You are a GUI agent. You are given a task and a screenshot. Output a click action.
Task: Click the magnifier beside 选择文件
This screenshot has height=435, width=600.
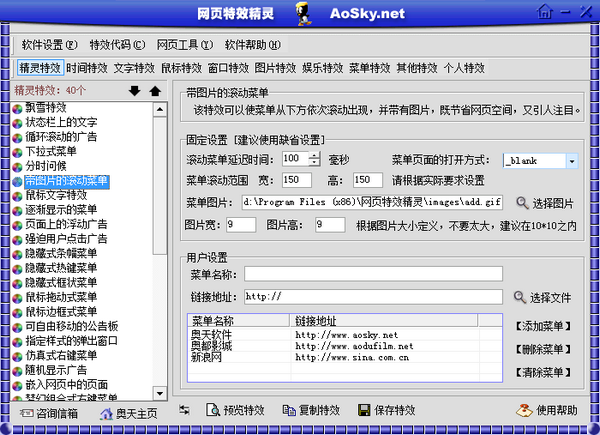coord(519,297)
